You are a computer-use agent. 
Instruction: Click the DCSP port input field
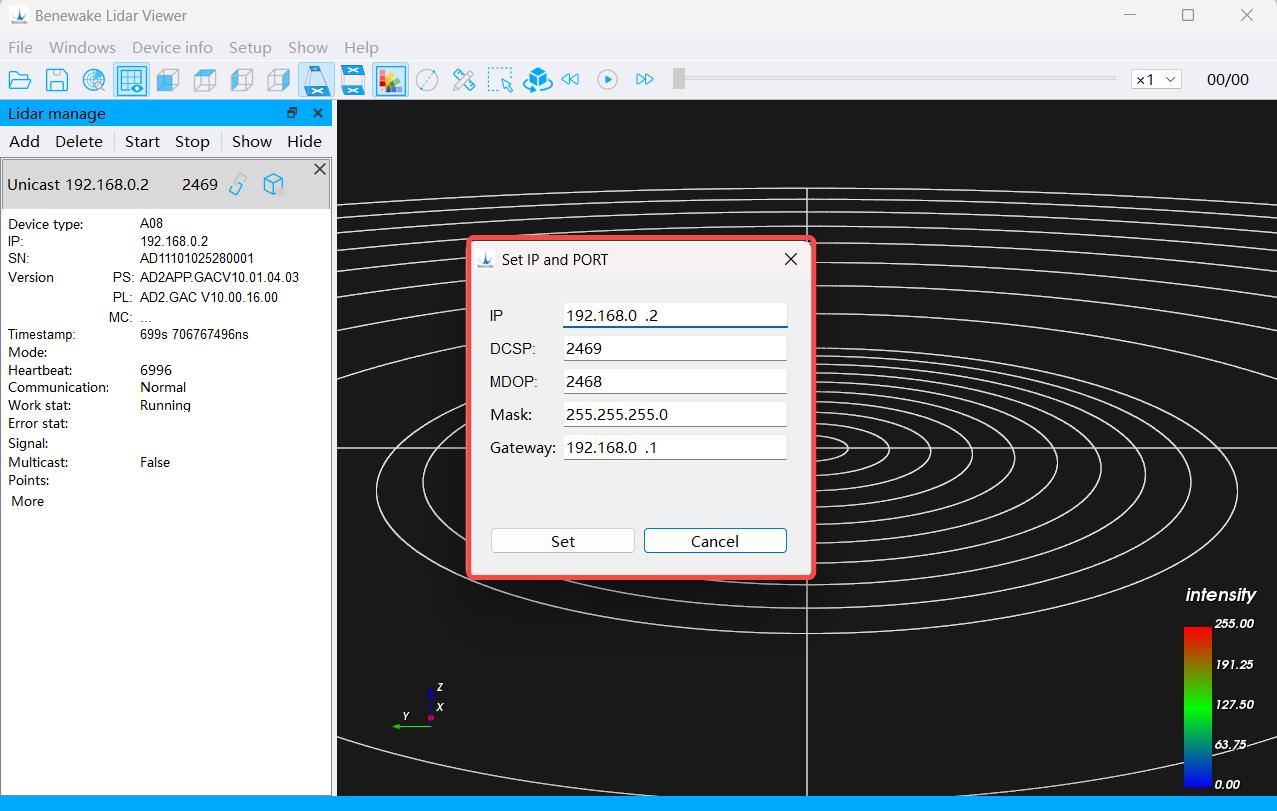pyautogui.click(x=675, y=348)
